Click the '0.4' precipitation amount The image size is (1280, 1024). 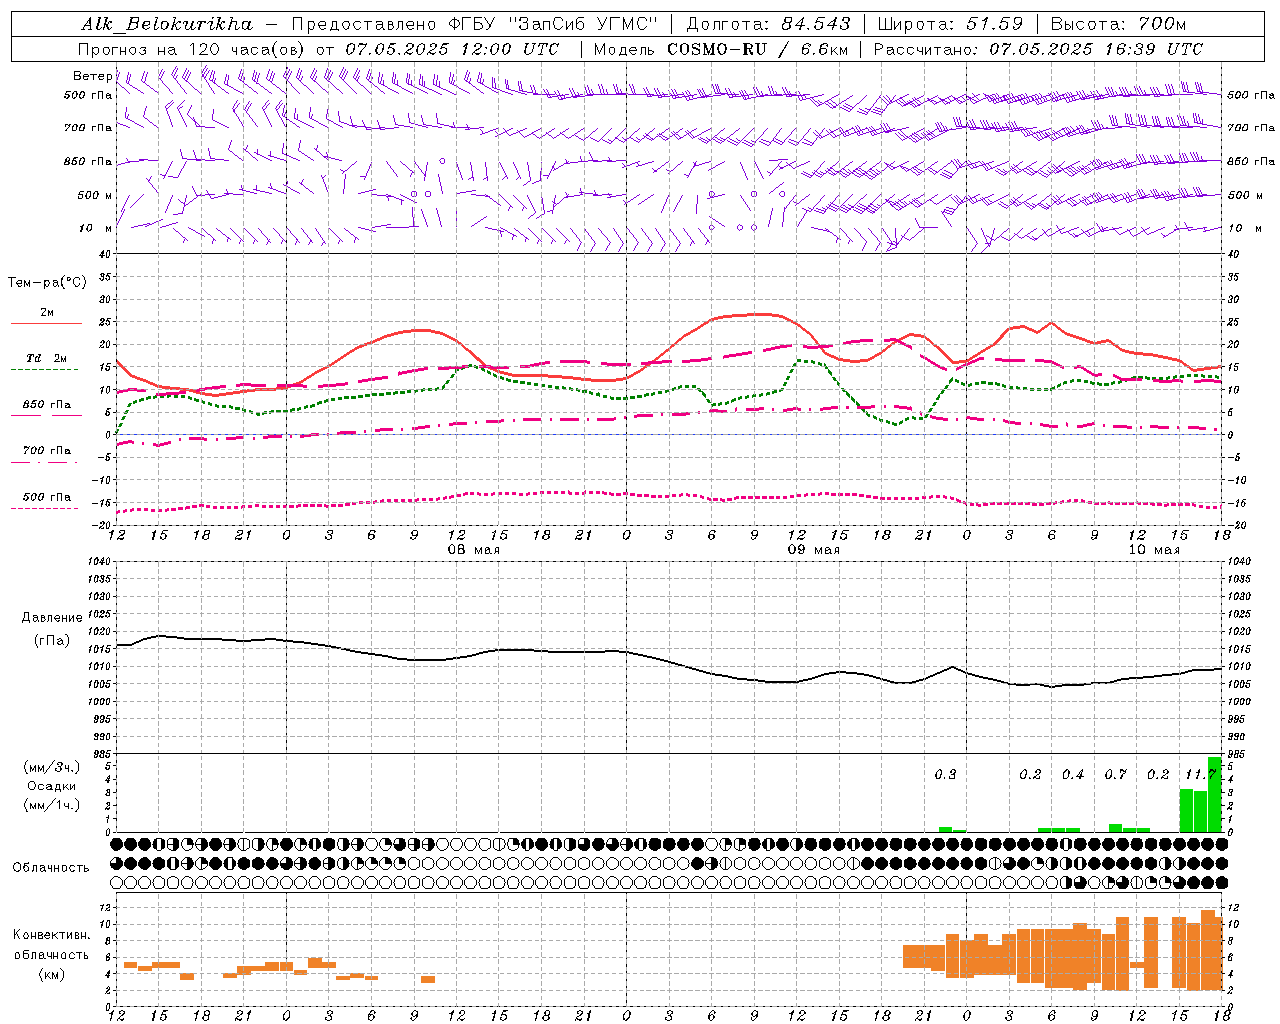1073,775
